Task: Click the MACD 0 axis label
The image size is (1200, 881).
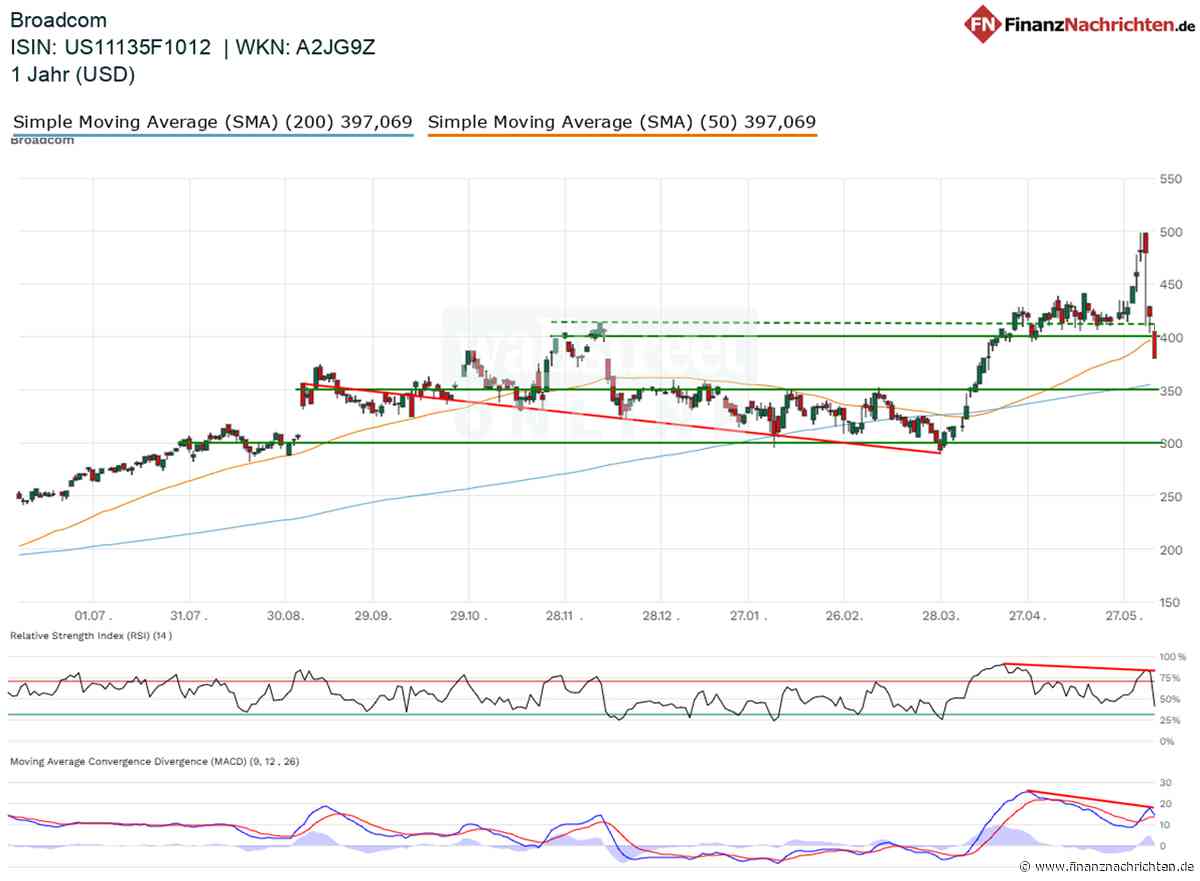Action: click(x=1163, y=846)
